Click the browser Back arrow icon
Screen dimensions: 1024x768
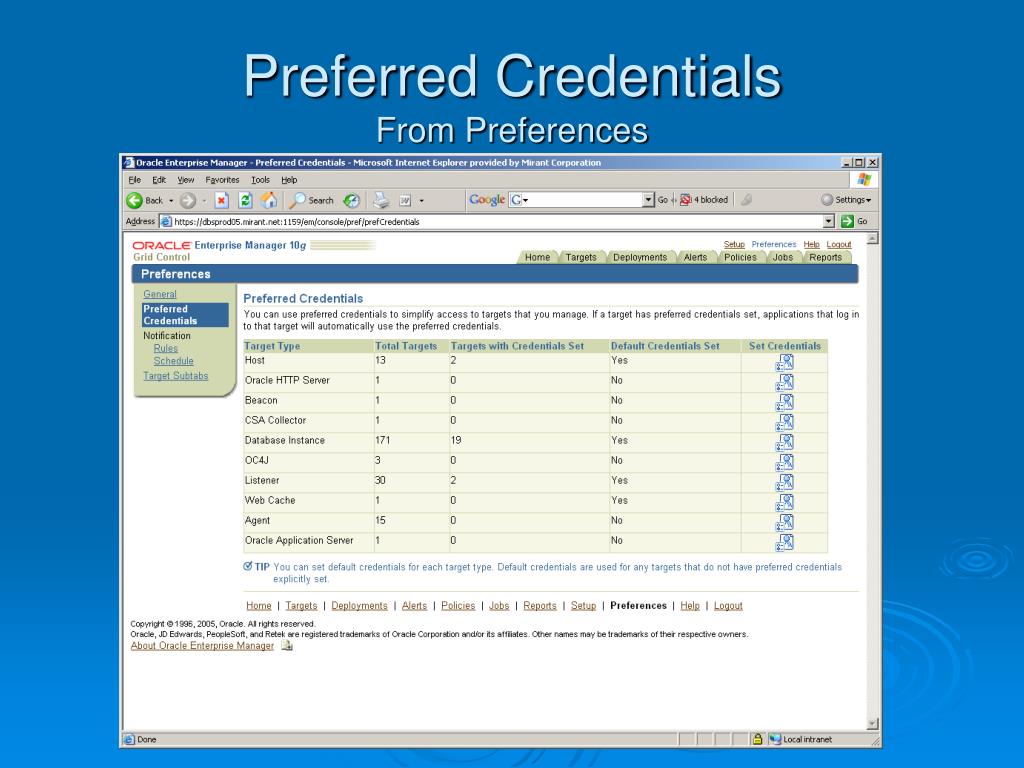point(135,200)
